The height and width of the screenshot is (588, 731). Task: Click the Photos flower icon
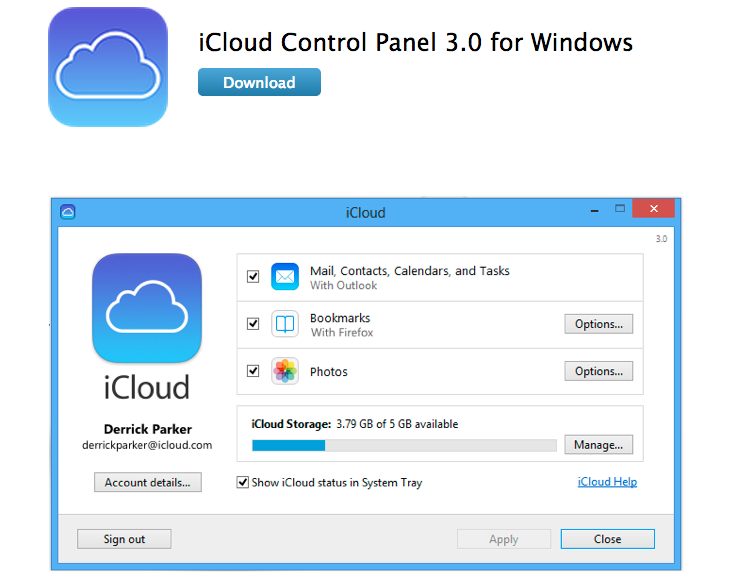click(x=285, y=371)
